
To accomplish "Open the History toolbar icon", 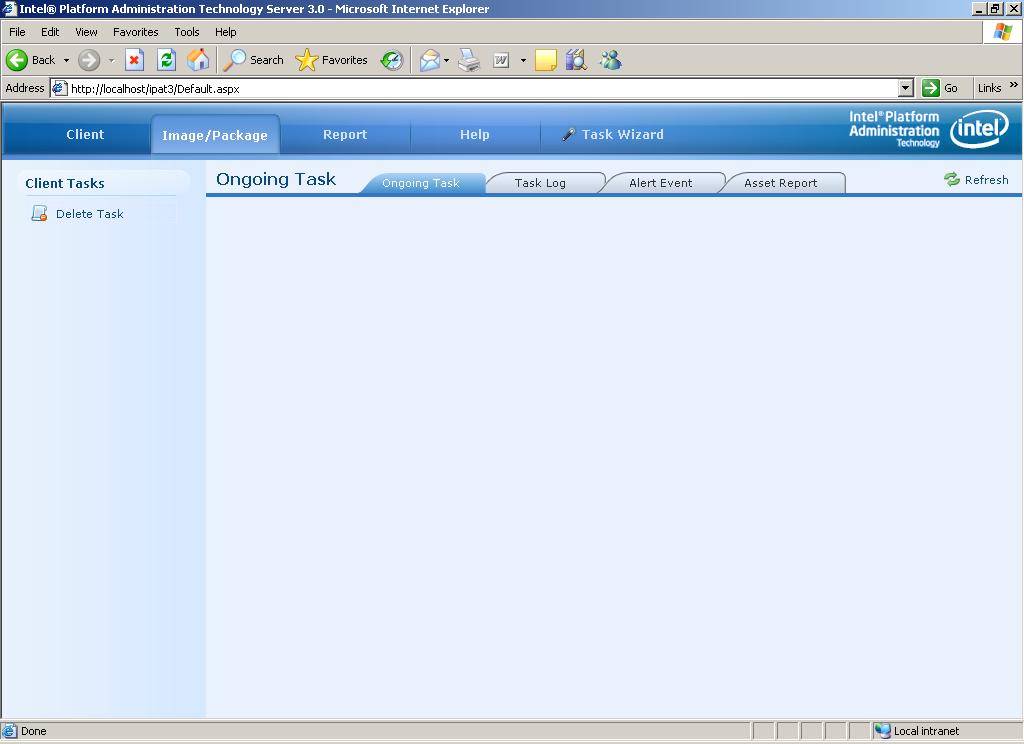I will point(392,60).
